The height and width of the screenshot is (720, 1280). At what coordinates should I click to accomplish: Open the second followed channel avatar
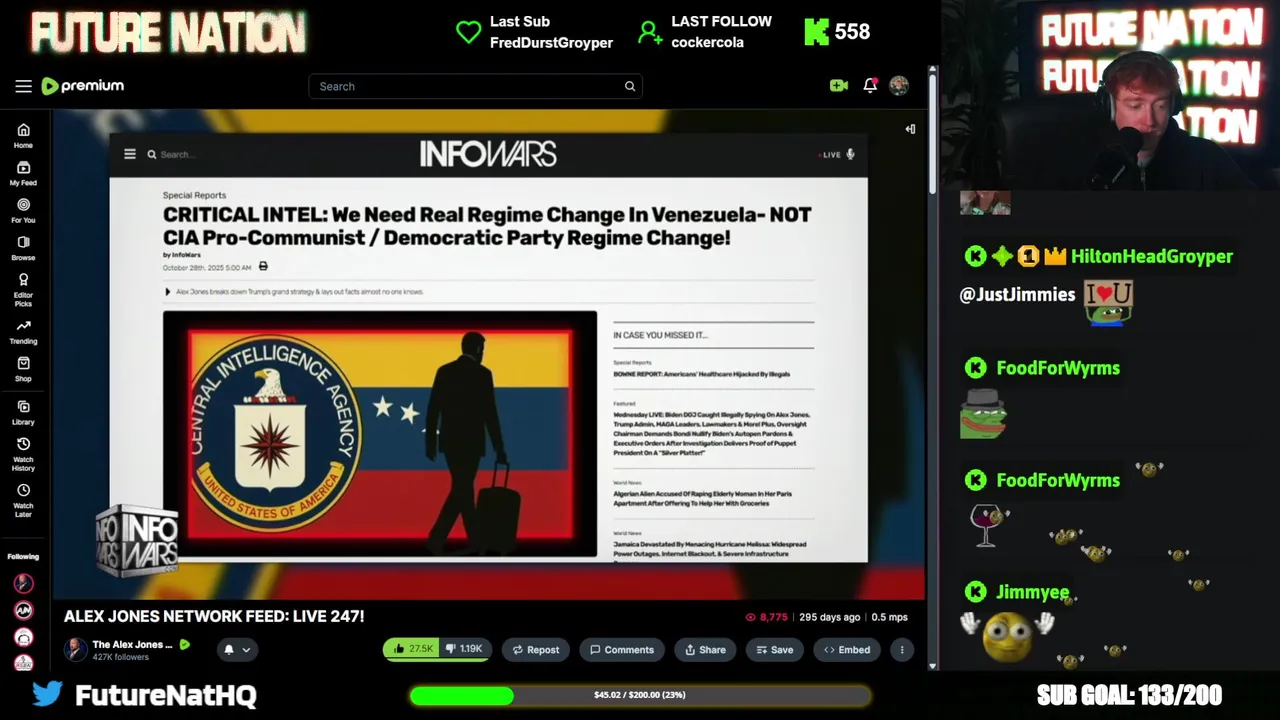click(x=23, y=610)
